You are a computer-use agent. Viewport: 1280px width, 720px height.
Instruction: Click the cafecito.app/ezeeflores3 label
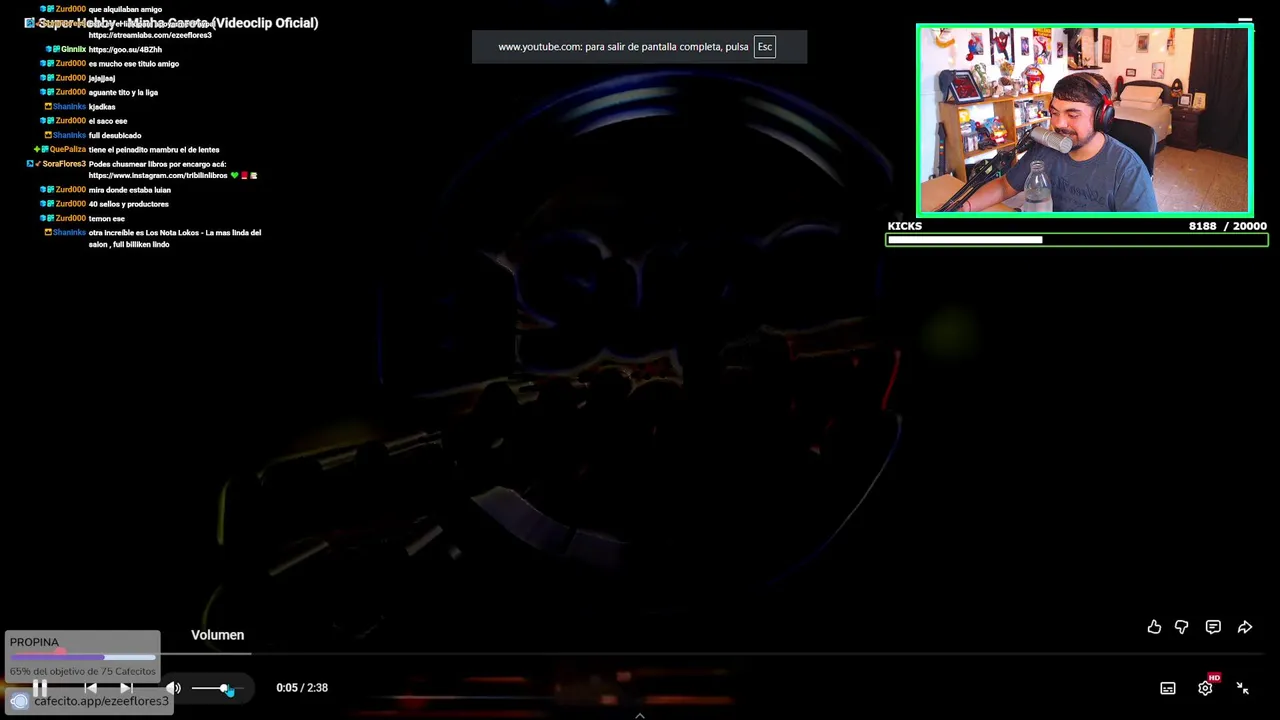click(102, 702)
